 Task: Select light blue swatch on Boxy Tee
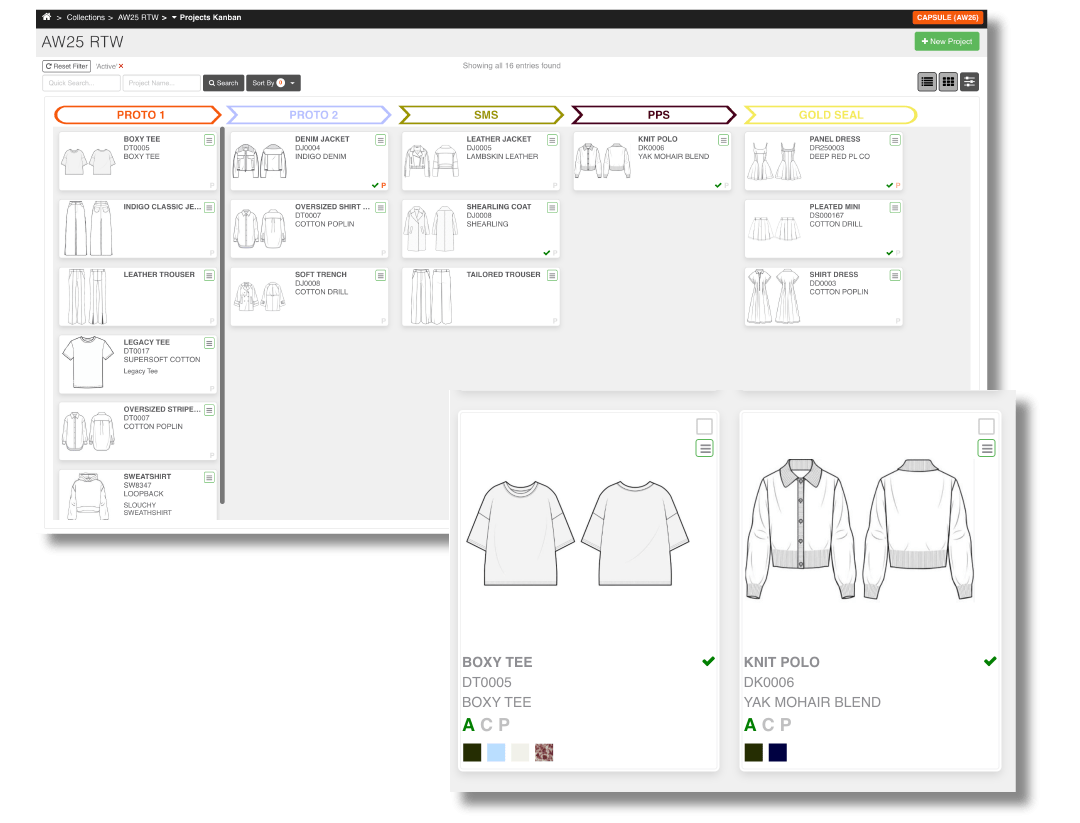point(496,752)
